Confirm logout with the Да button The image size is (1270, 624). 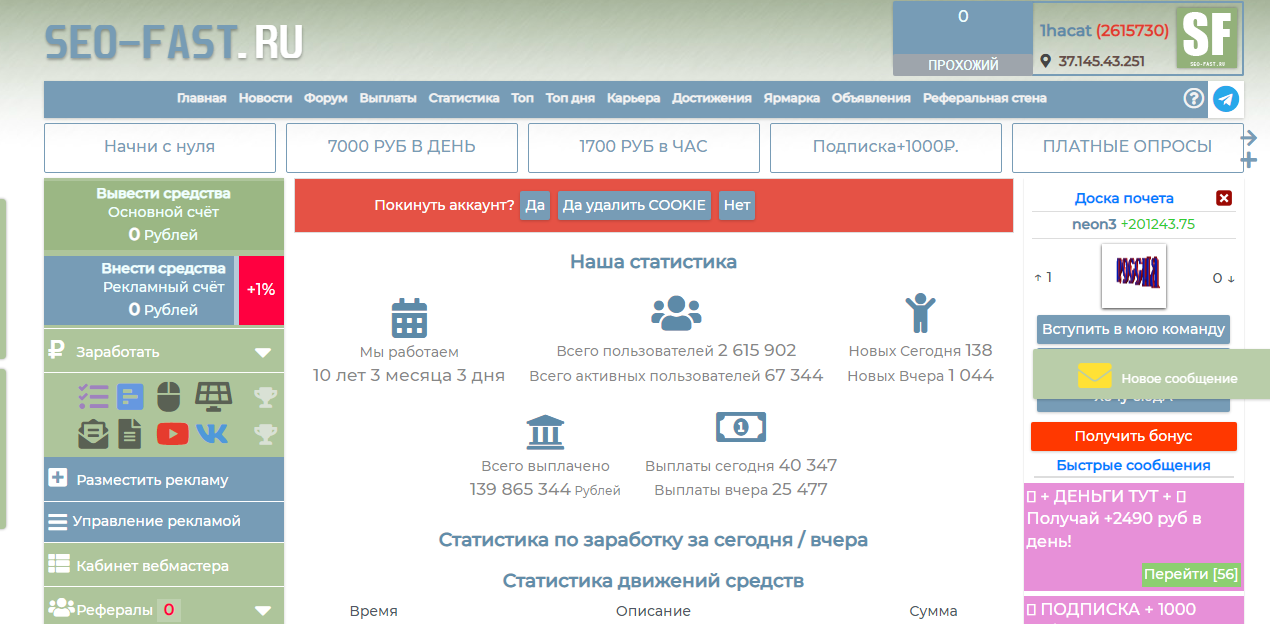535,205
